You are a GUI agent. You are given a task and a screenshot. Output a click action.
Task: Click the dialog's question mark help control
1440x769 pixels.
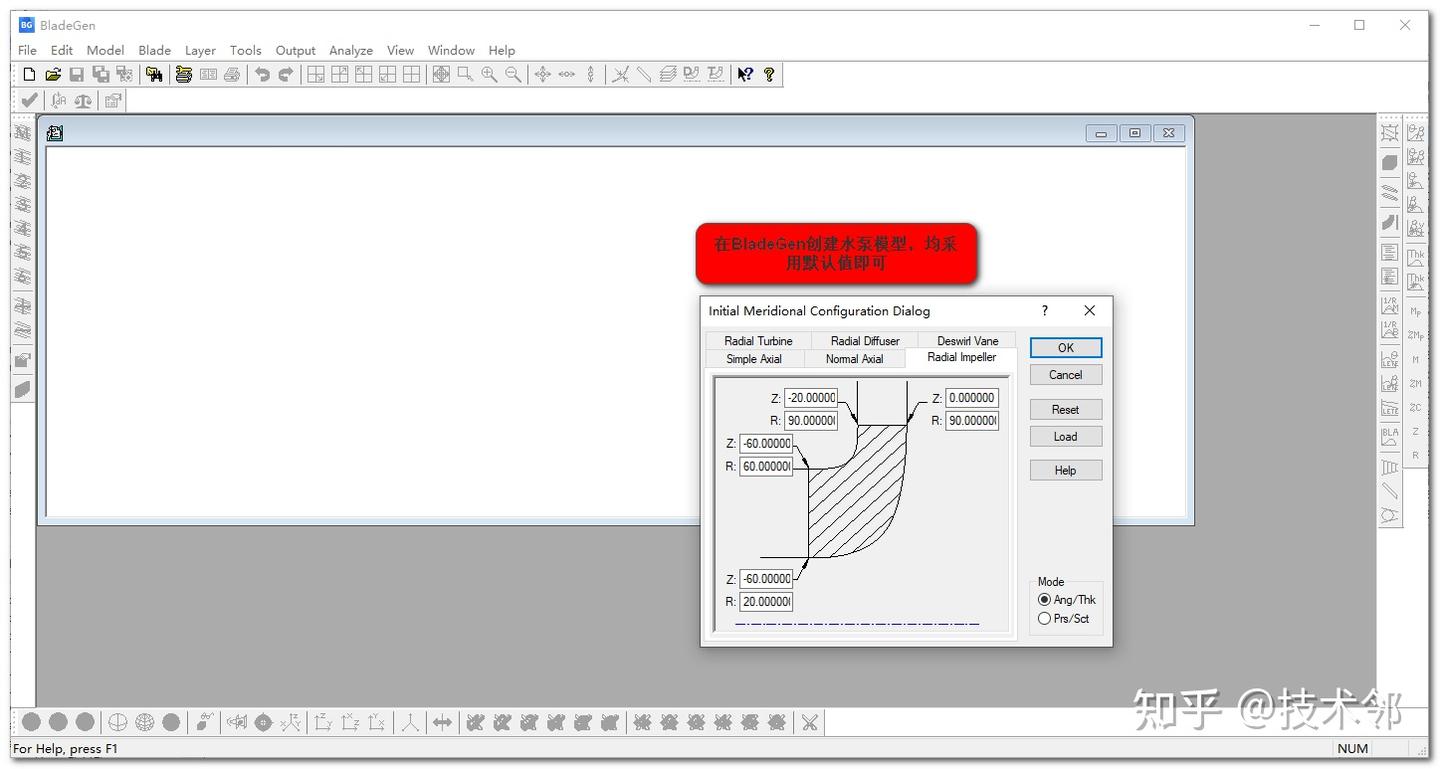pos(1043,311)
